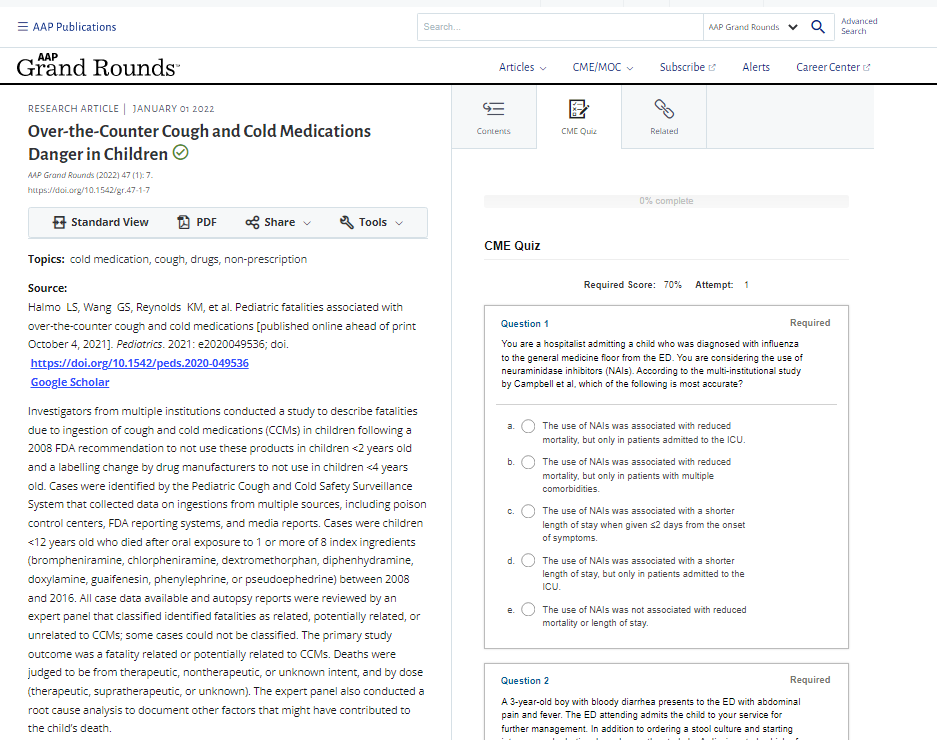937x740 pixels.
Task: Expand the Share dropdown
Action: tap(279, 222)
